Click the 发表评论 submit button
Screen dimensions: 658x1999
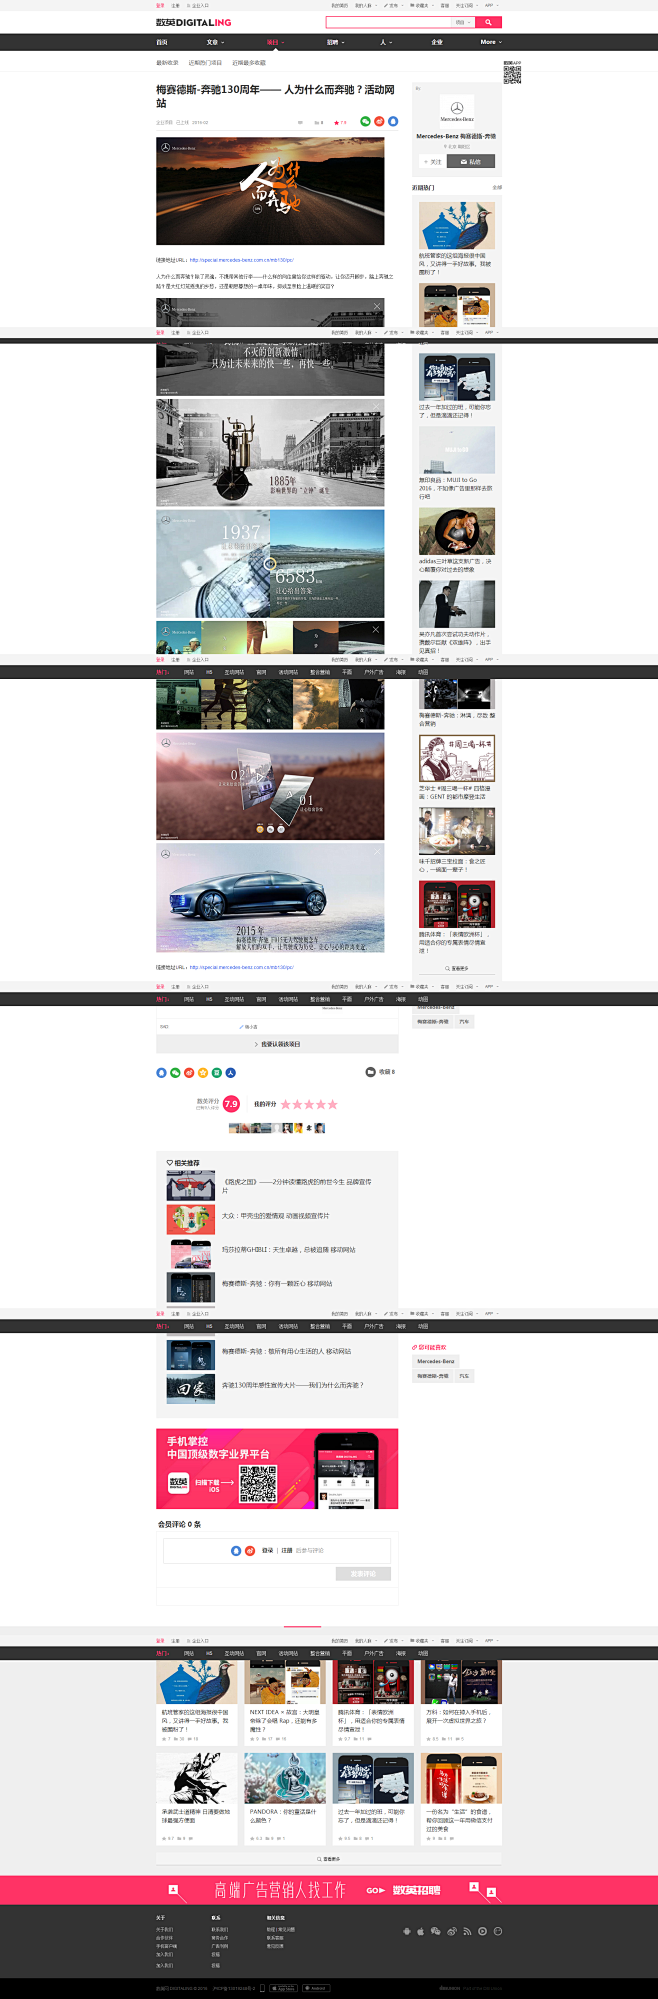363,1574
